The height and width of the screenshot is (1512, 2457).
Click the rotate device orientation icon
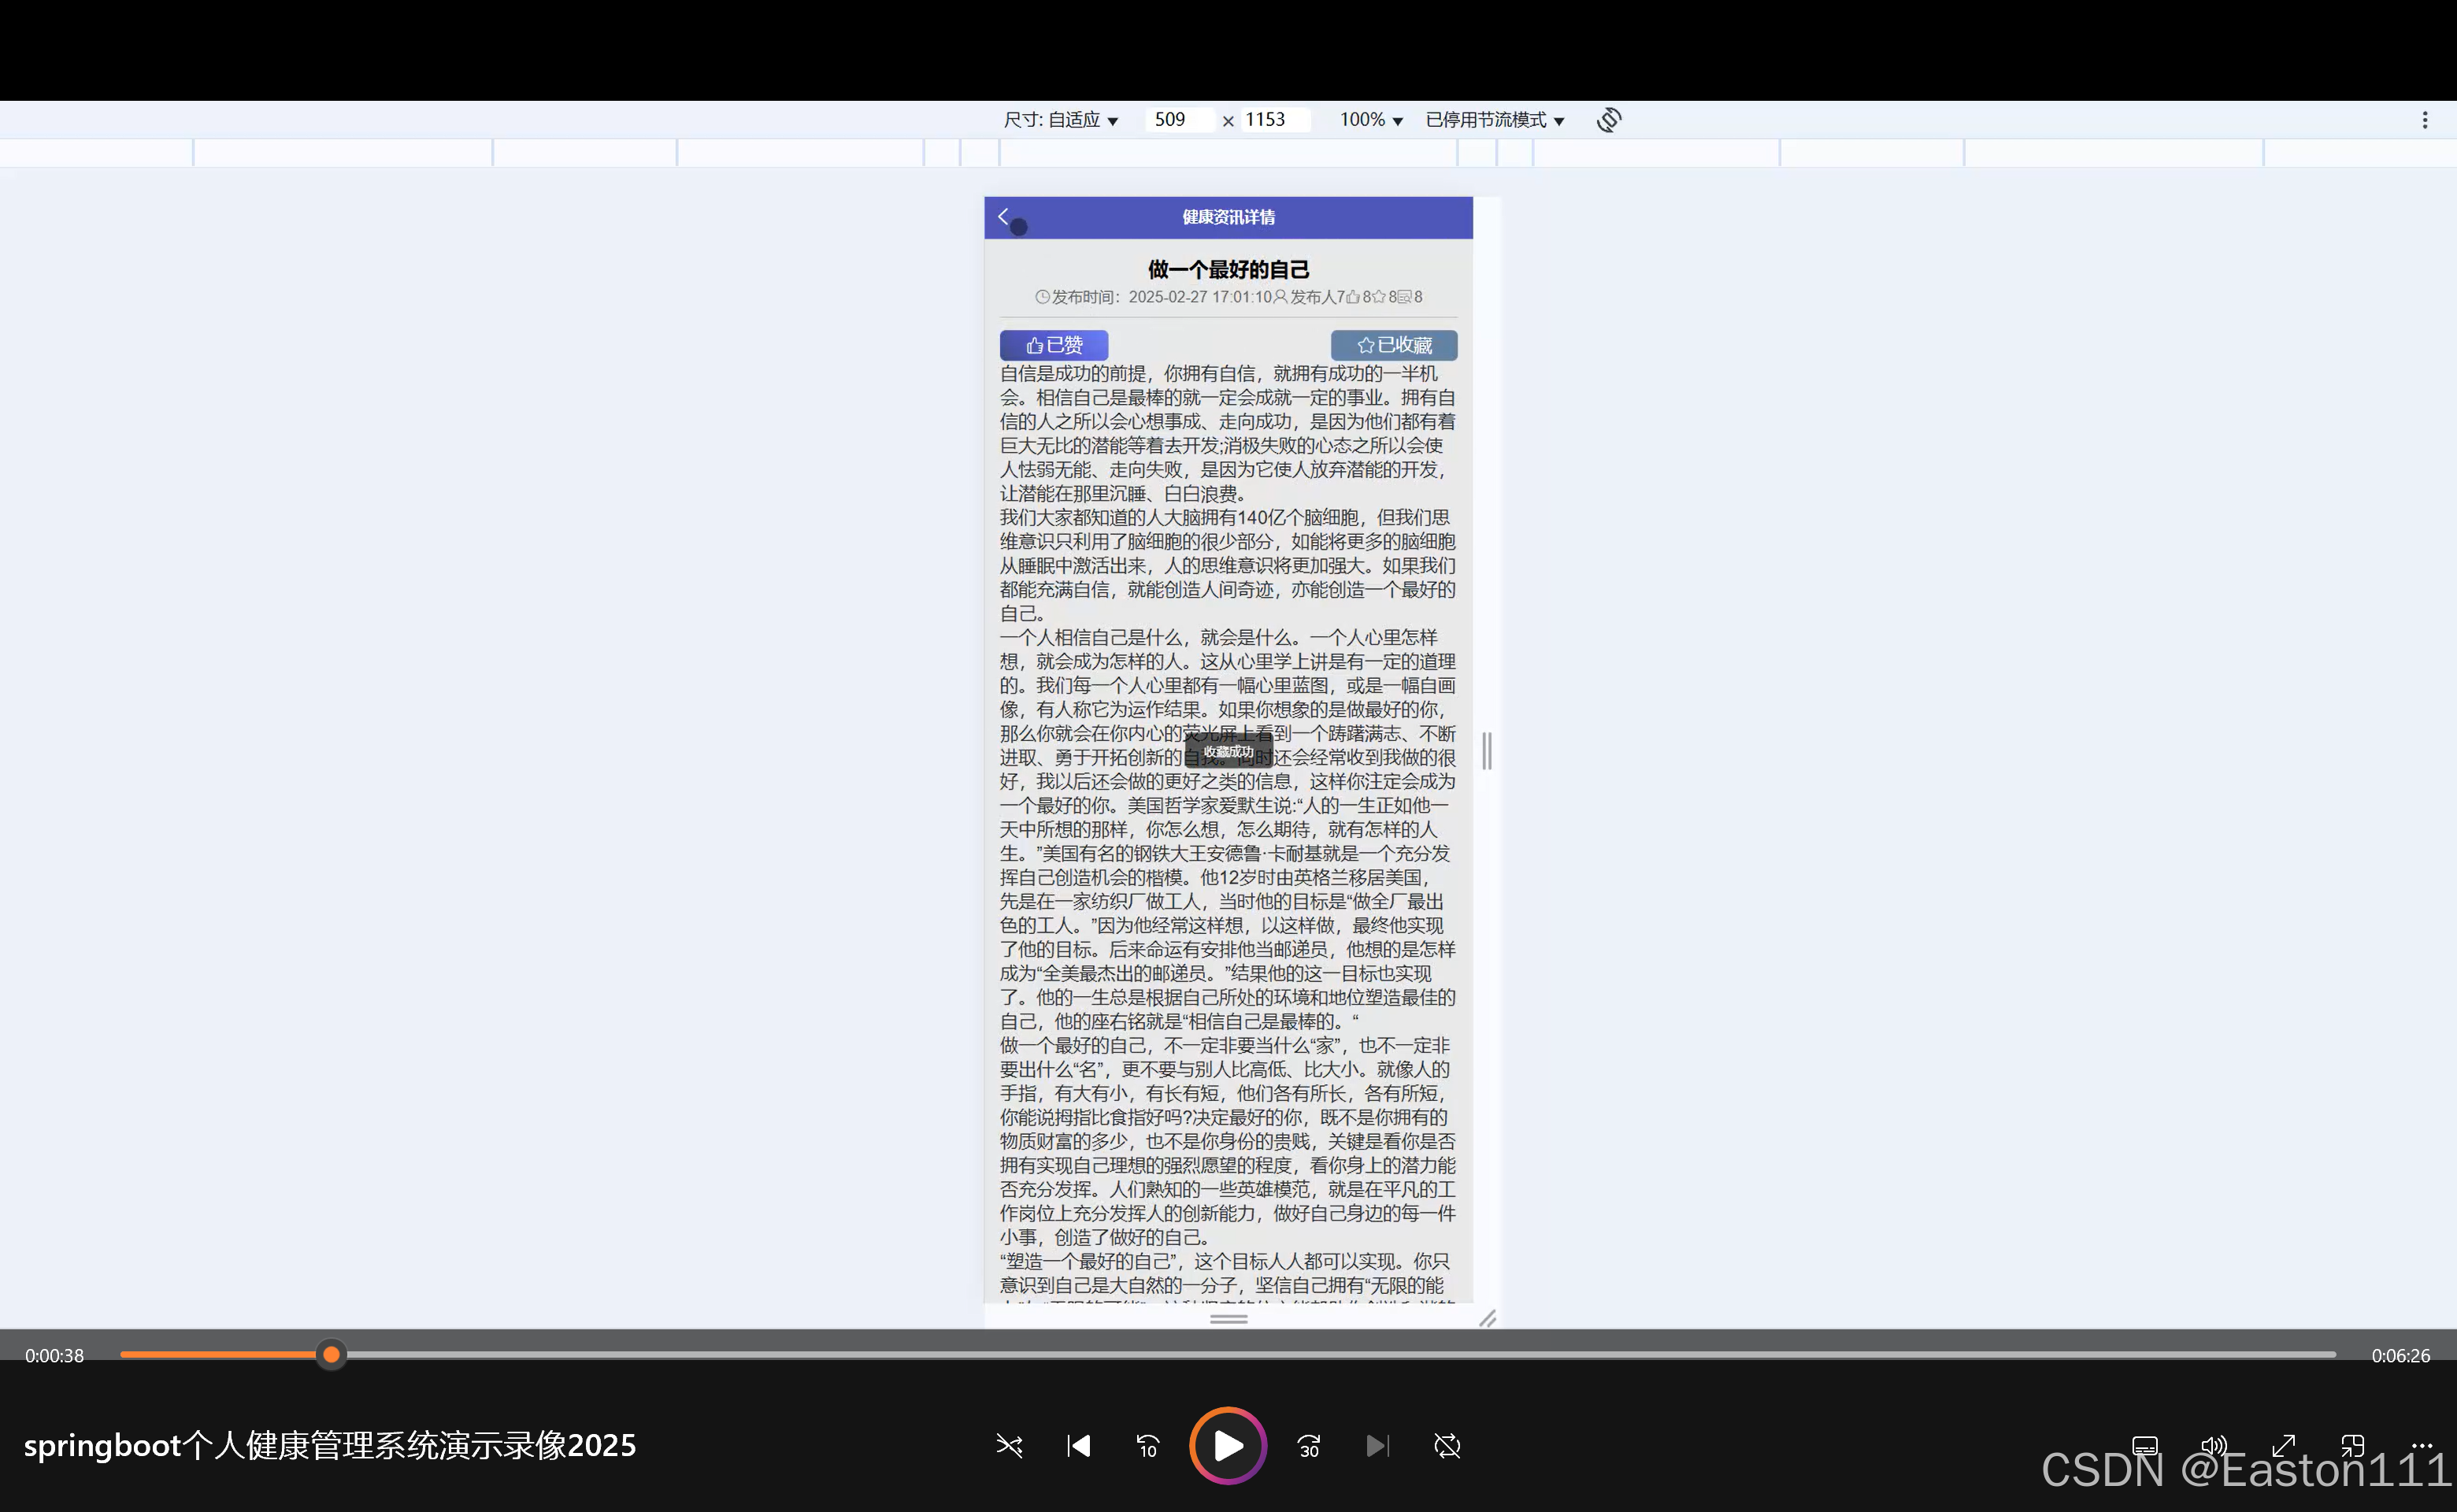pyautogui.click(x=1608, y=120)
